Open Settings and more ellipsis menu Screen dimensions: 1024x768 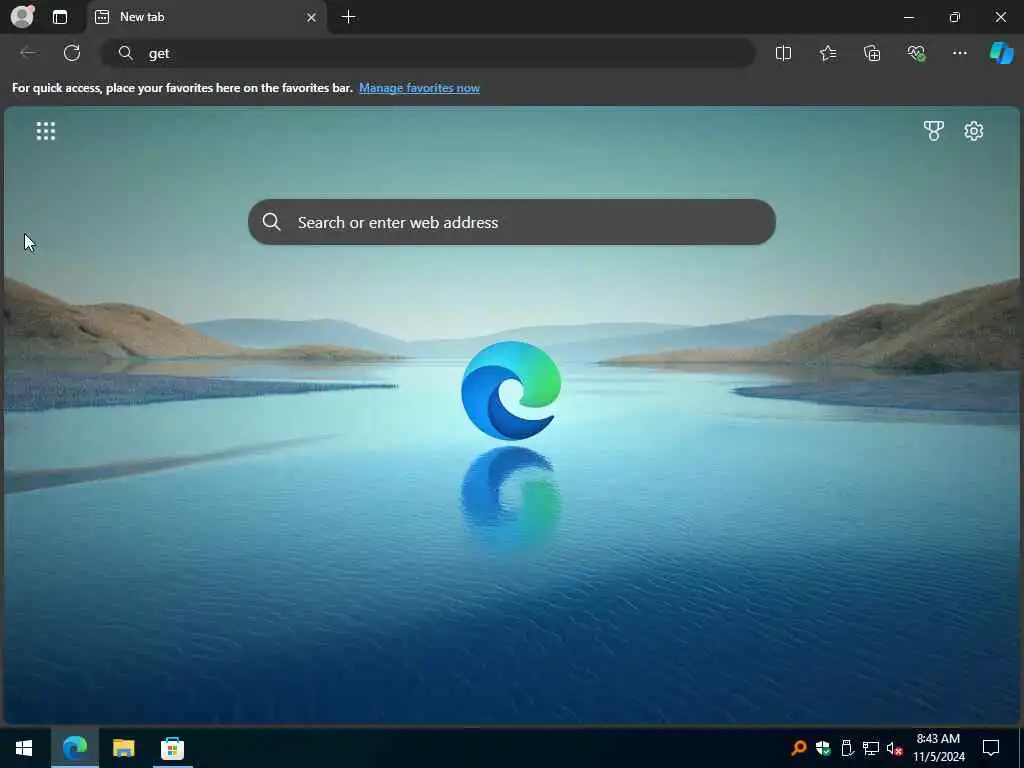click(959, 53)
